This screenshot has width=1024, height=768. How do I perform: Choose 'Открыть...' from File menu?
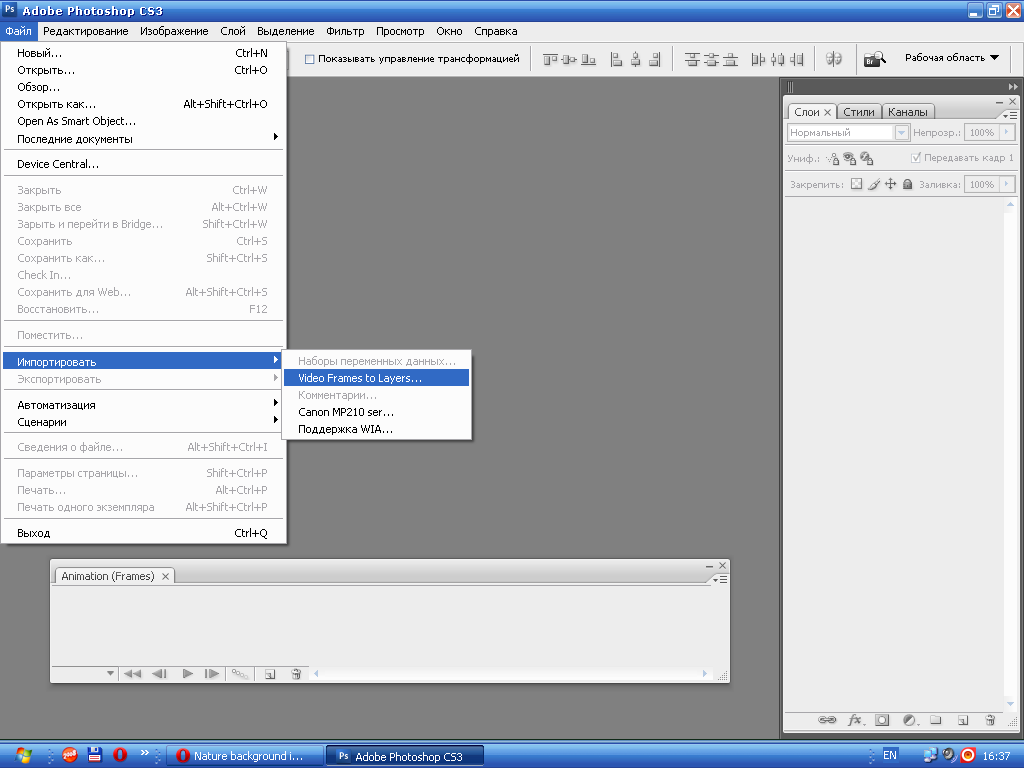[x=143, y=70]
